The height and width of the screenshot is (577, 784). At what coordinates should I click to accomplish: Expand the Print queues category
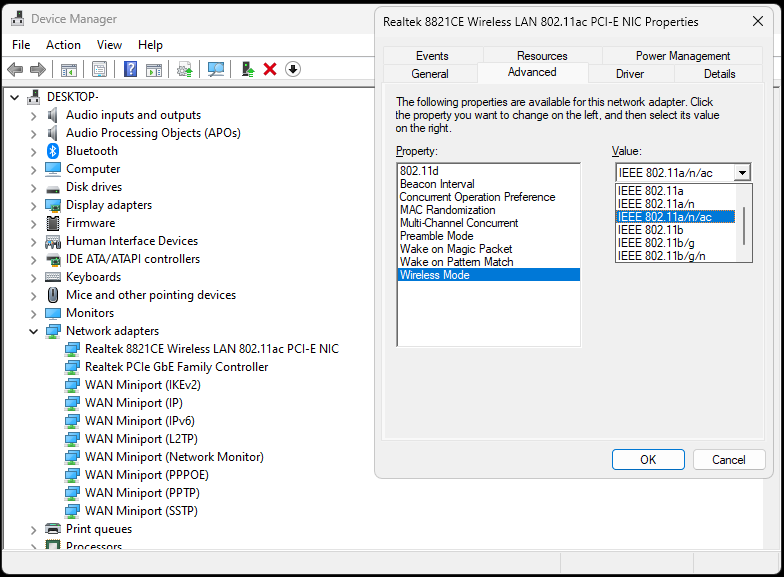[x=34, y=530]
